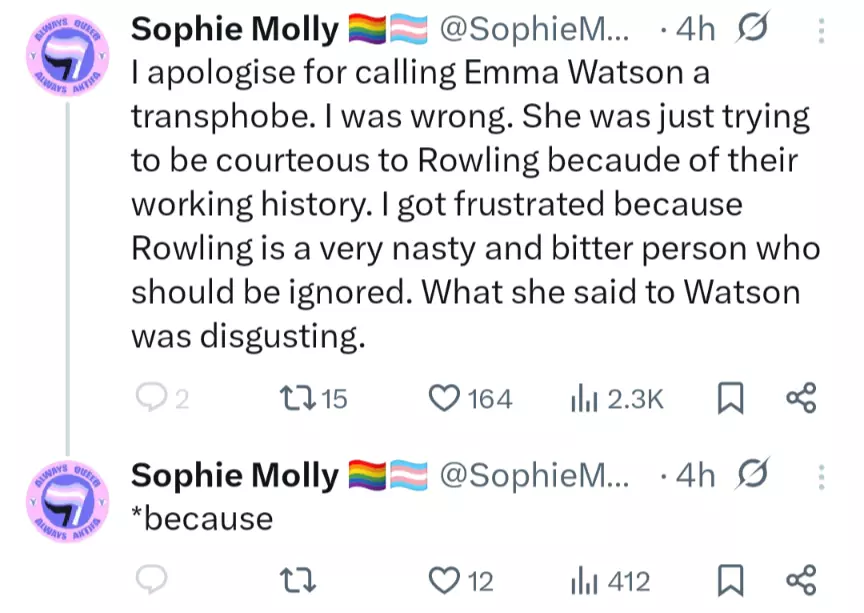Viewport: 864px width, 613px height.
Task: Share the first tweet via share icon
Action: (801, 397)
